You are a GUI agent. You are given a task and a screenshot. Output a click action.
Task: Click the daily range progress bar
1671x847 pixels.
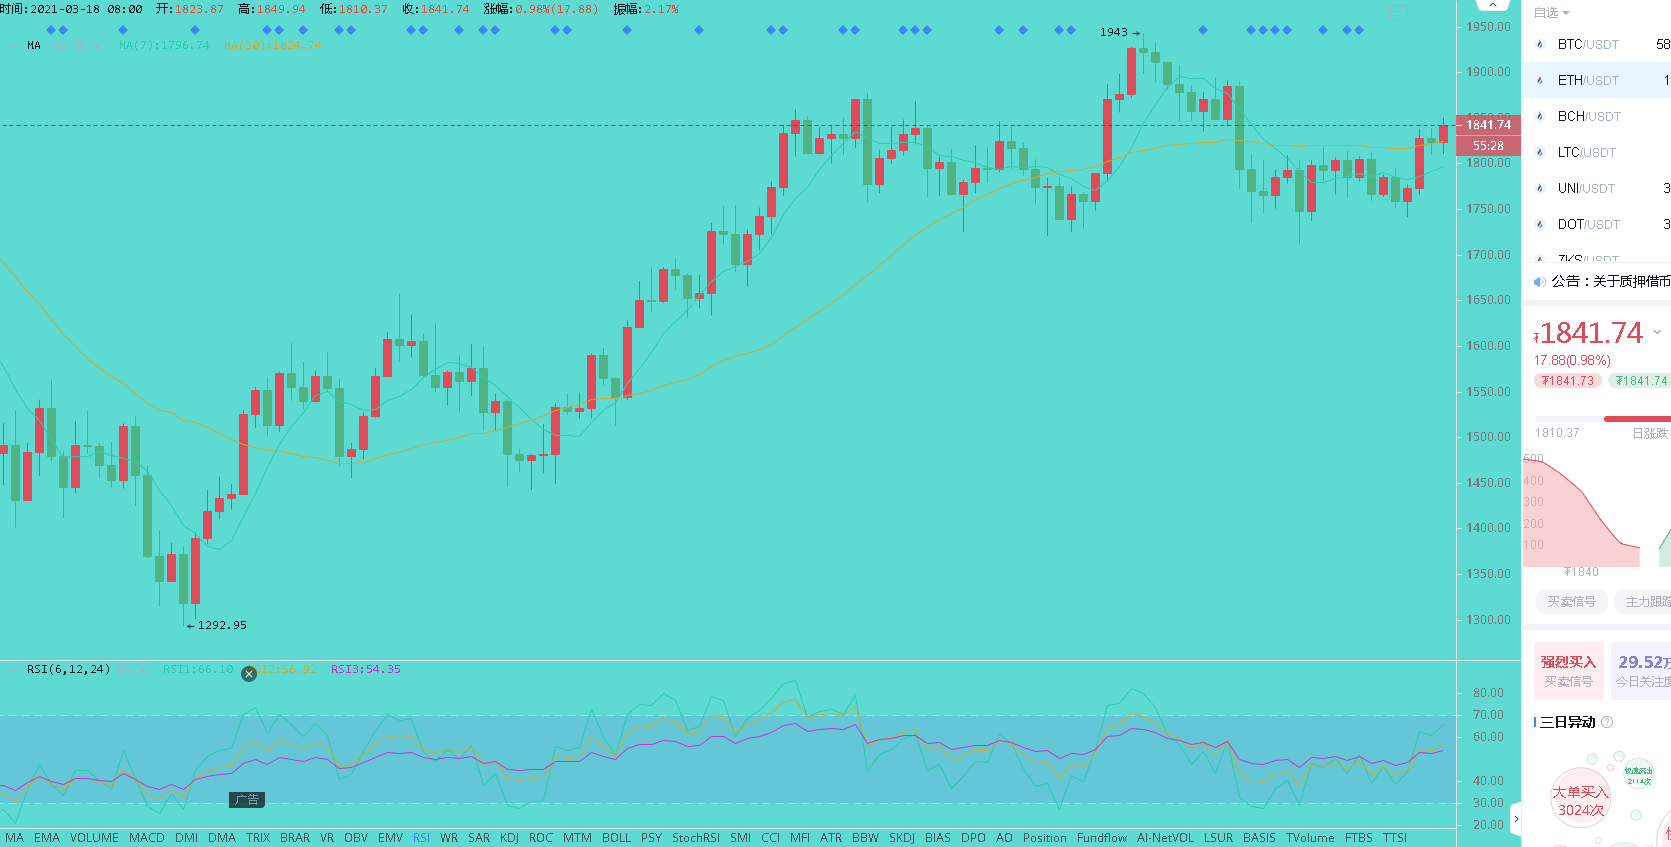click(x=1602, y=419)
